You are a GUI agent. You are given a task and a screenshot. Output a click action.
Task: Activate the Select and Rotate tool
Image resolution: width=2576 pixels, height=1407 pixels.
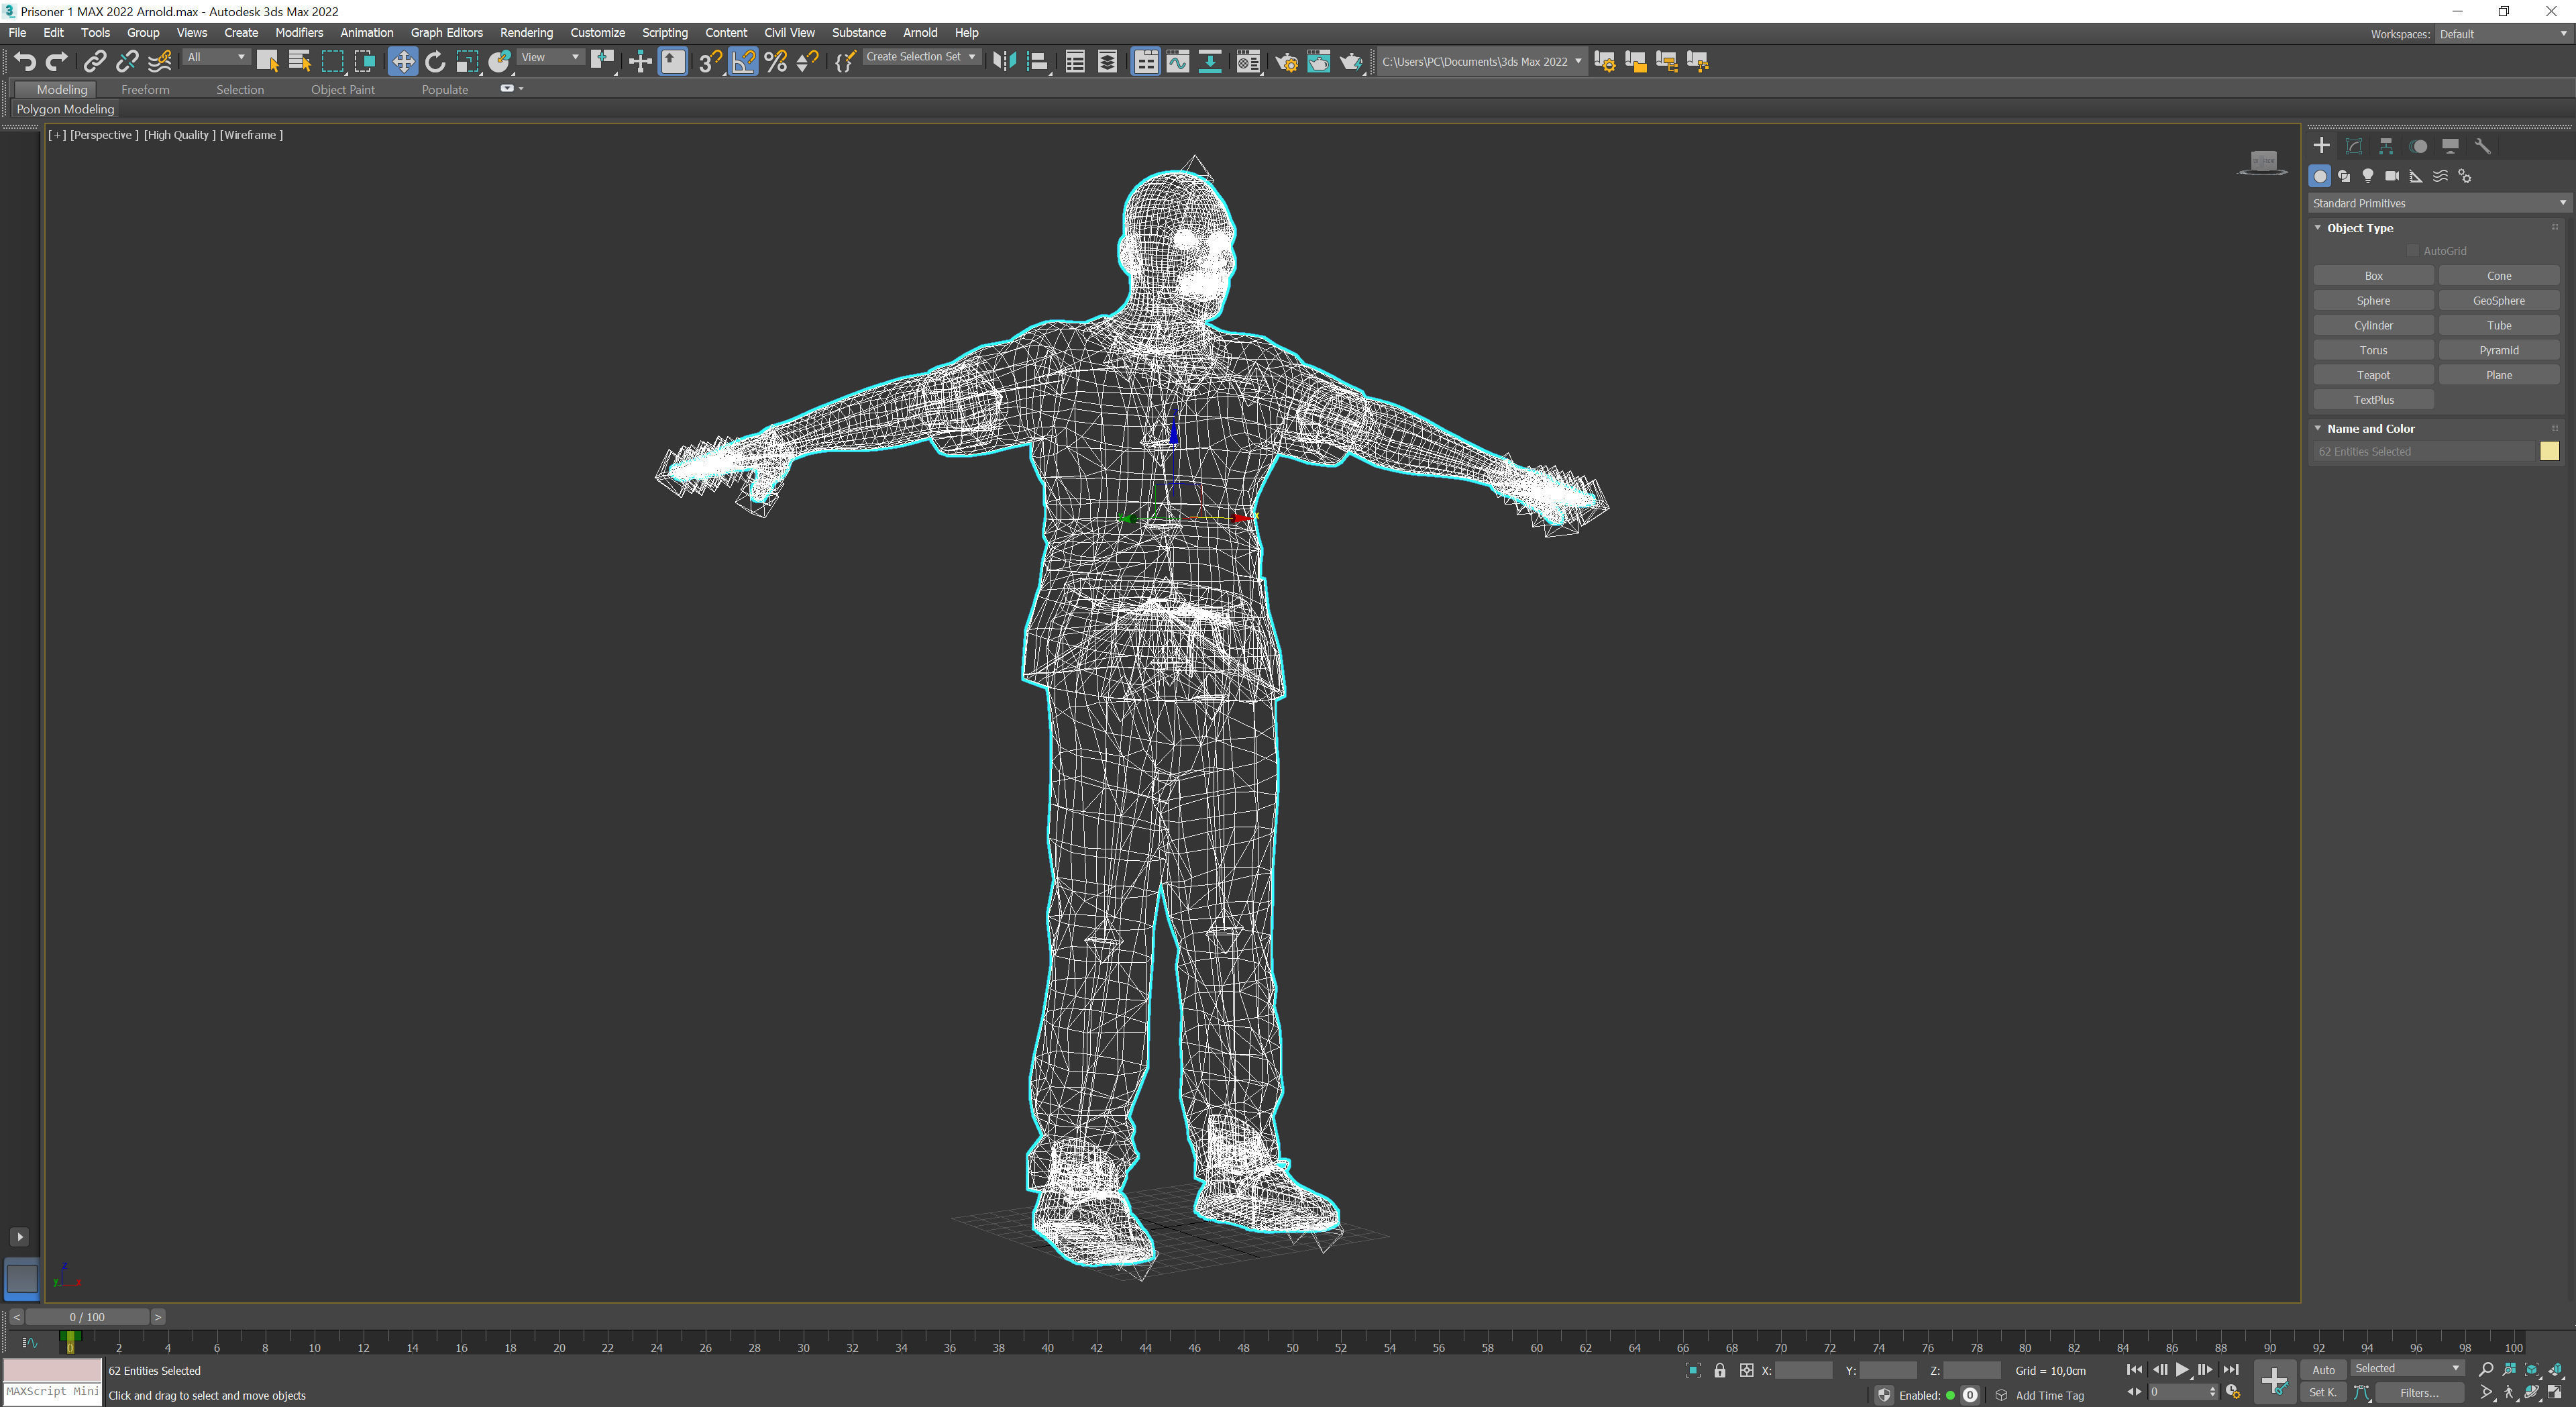point(435,62)
